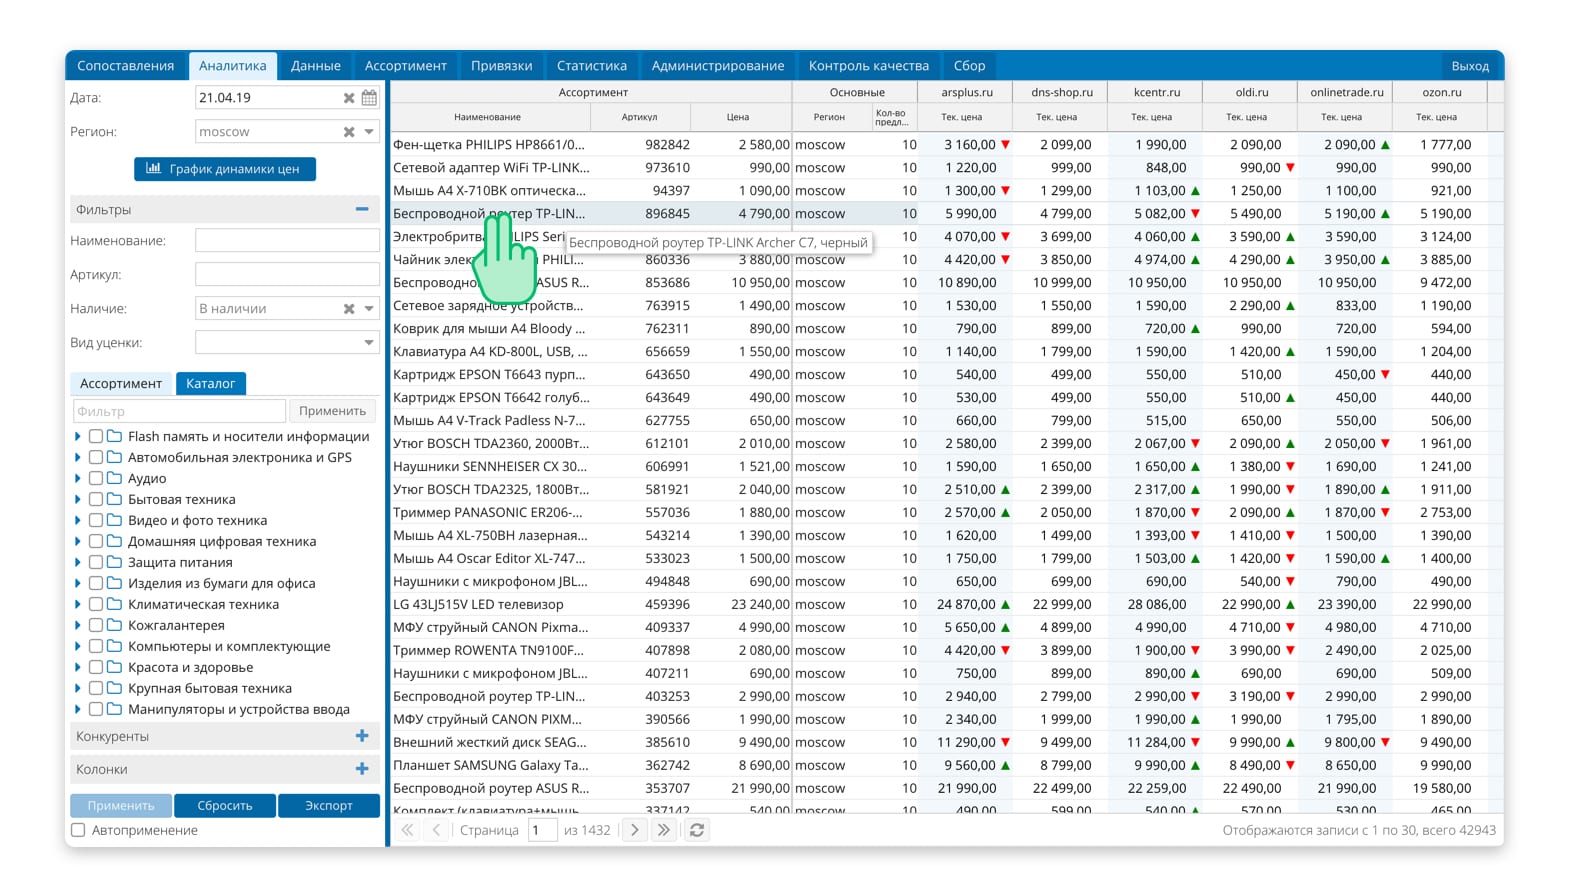Tick the Аудио category checkbox
This screenshot has height=896, width=1570.
click(x=96, y=478)
